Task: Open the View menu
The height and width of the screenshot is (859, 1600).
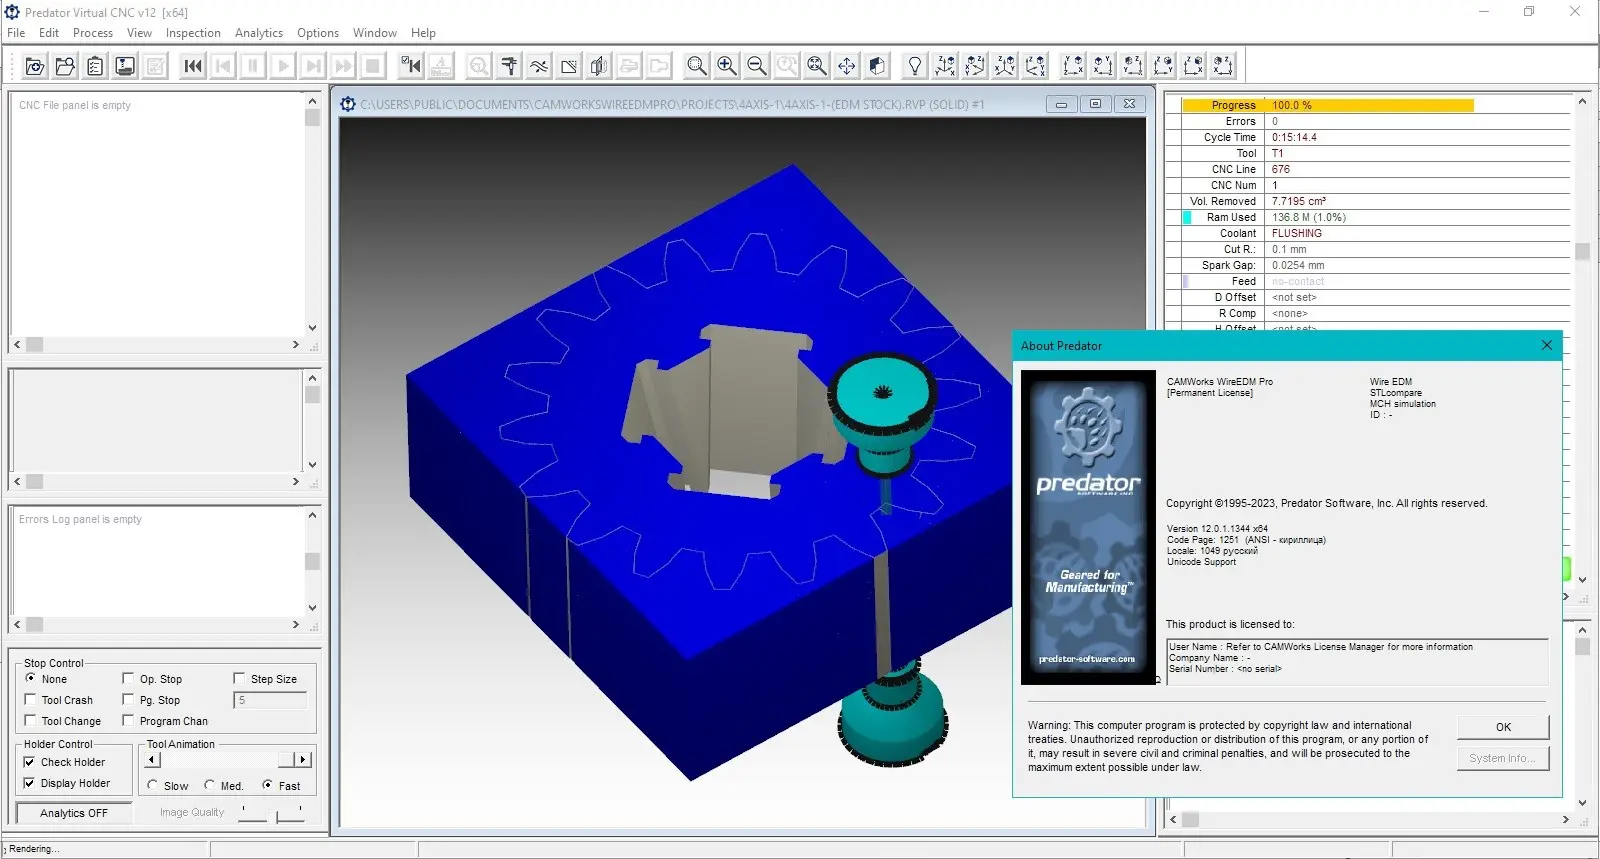Action: [139, 33]
